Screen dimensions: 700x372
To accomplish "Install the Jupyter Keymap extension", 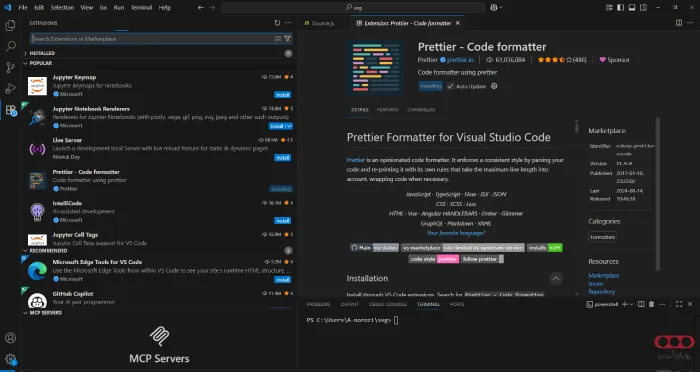I will click(283, 95).
